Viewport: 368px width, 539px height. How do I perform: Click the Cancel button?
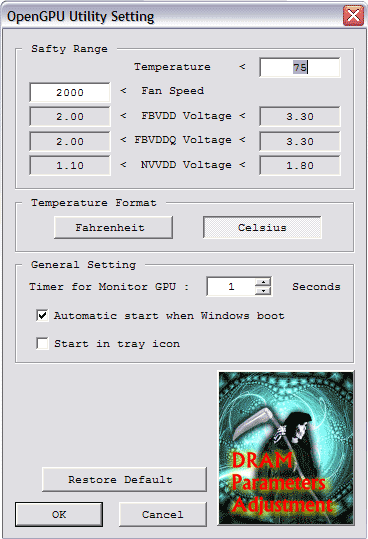163,514
